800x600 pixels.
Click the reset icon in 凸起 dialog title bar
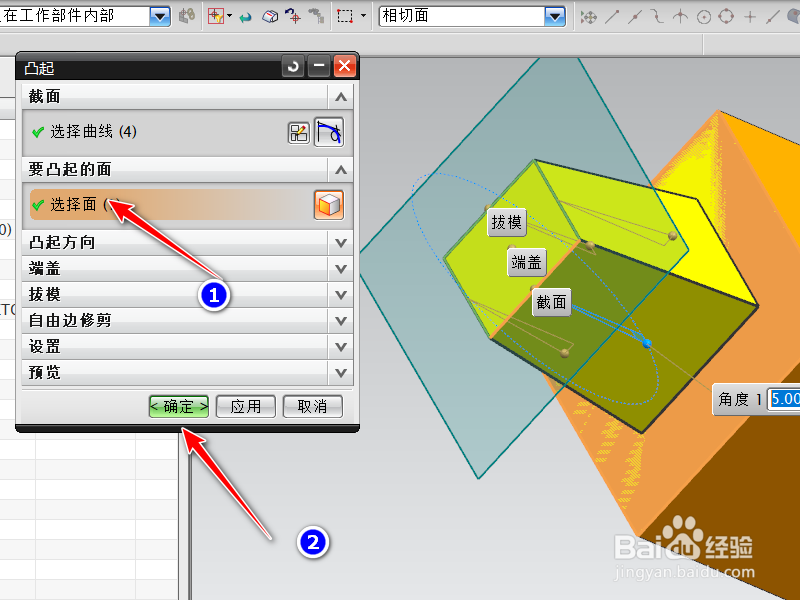tap(293, 66)
